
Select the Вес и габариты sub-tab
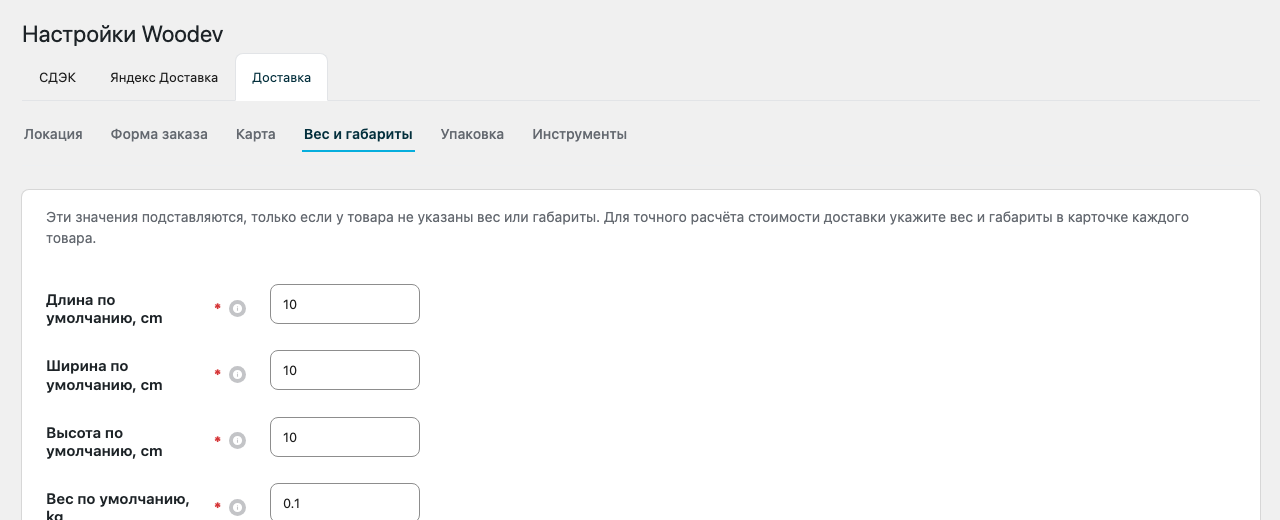point(358,134)
